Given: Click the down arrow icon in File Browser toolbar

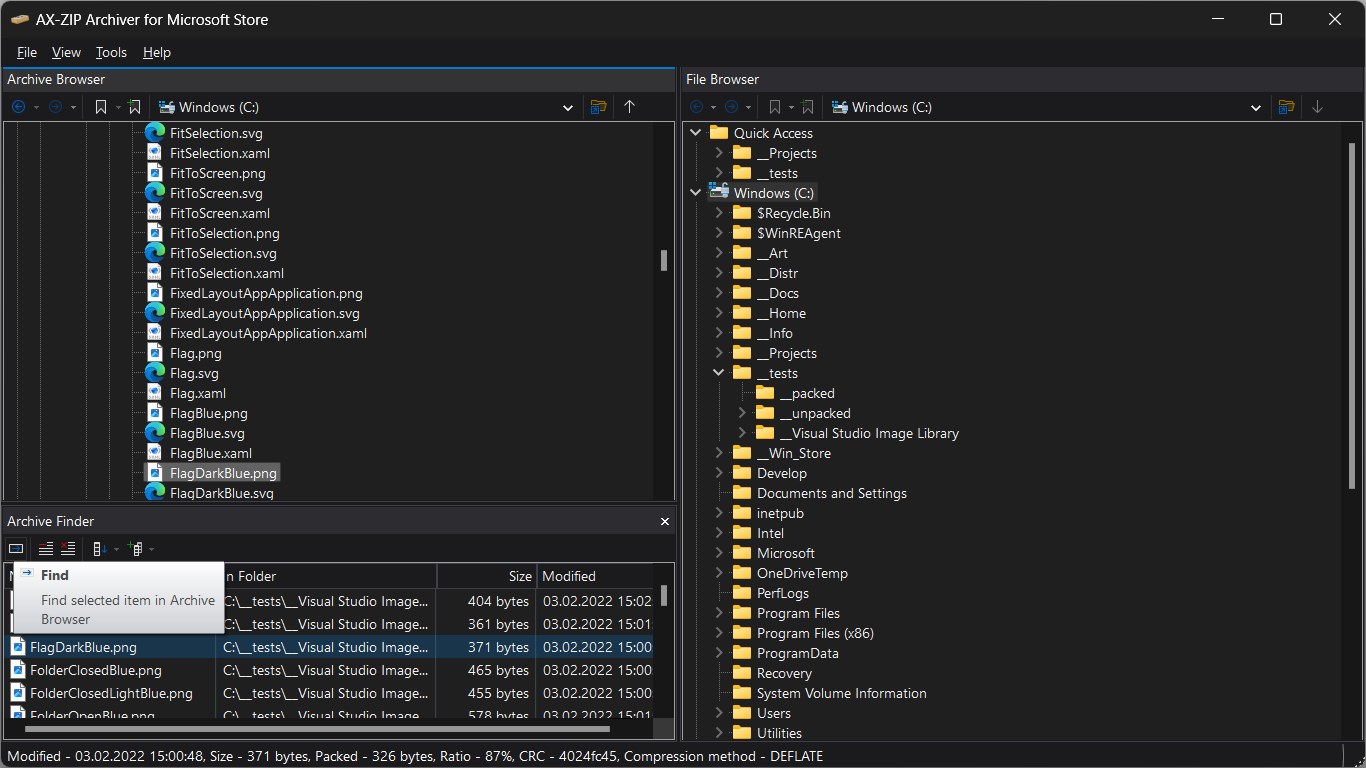Looking at the screenshot, I should click(1317, 107).
